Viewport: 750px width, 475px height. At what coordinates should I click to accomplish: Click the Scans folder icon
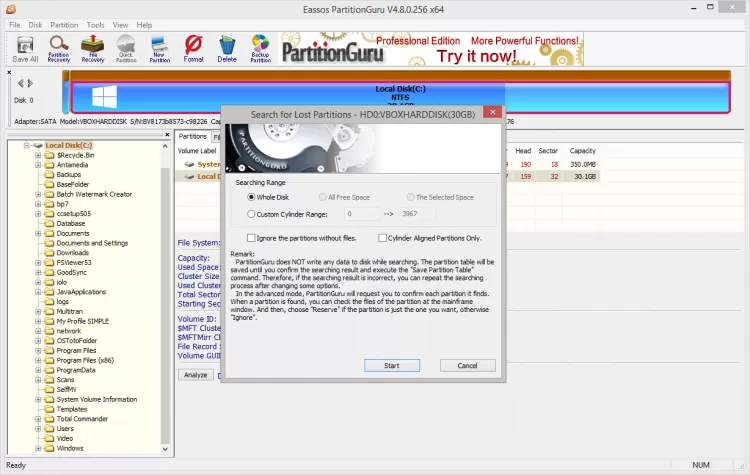click(49, 380)
